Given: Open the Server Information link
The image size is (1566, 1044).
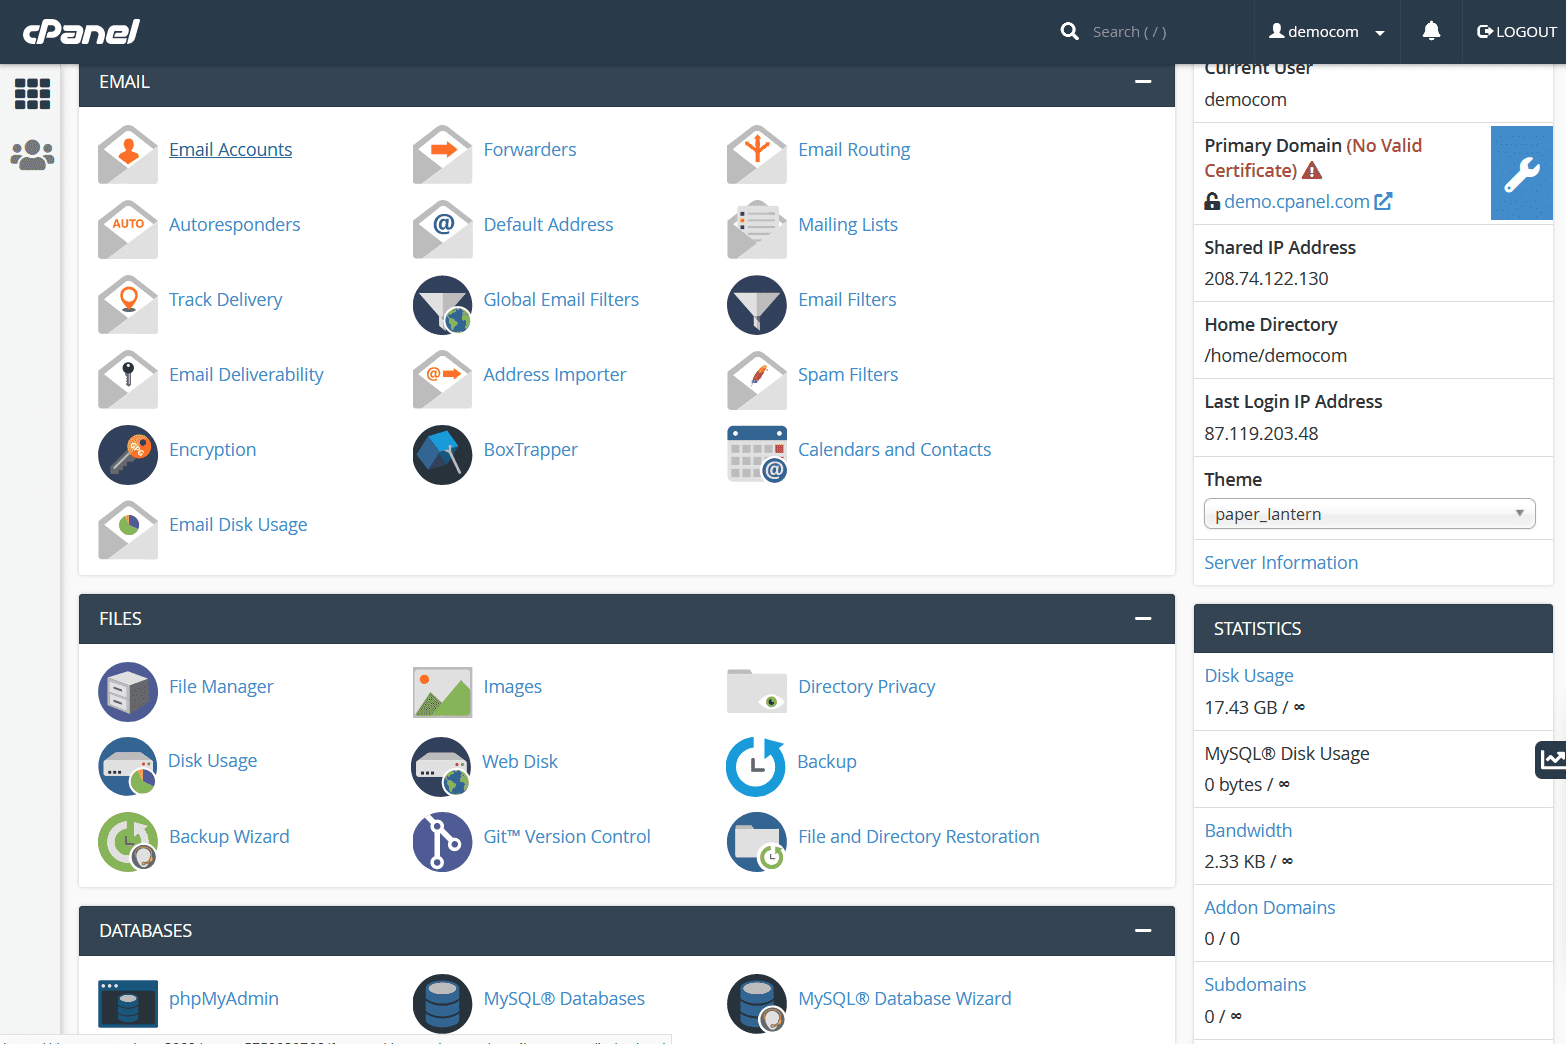Looking at the screenshot, I should pyautogui.click(x=1281, y=562).
